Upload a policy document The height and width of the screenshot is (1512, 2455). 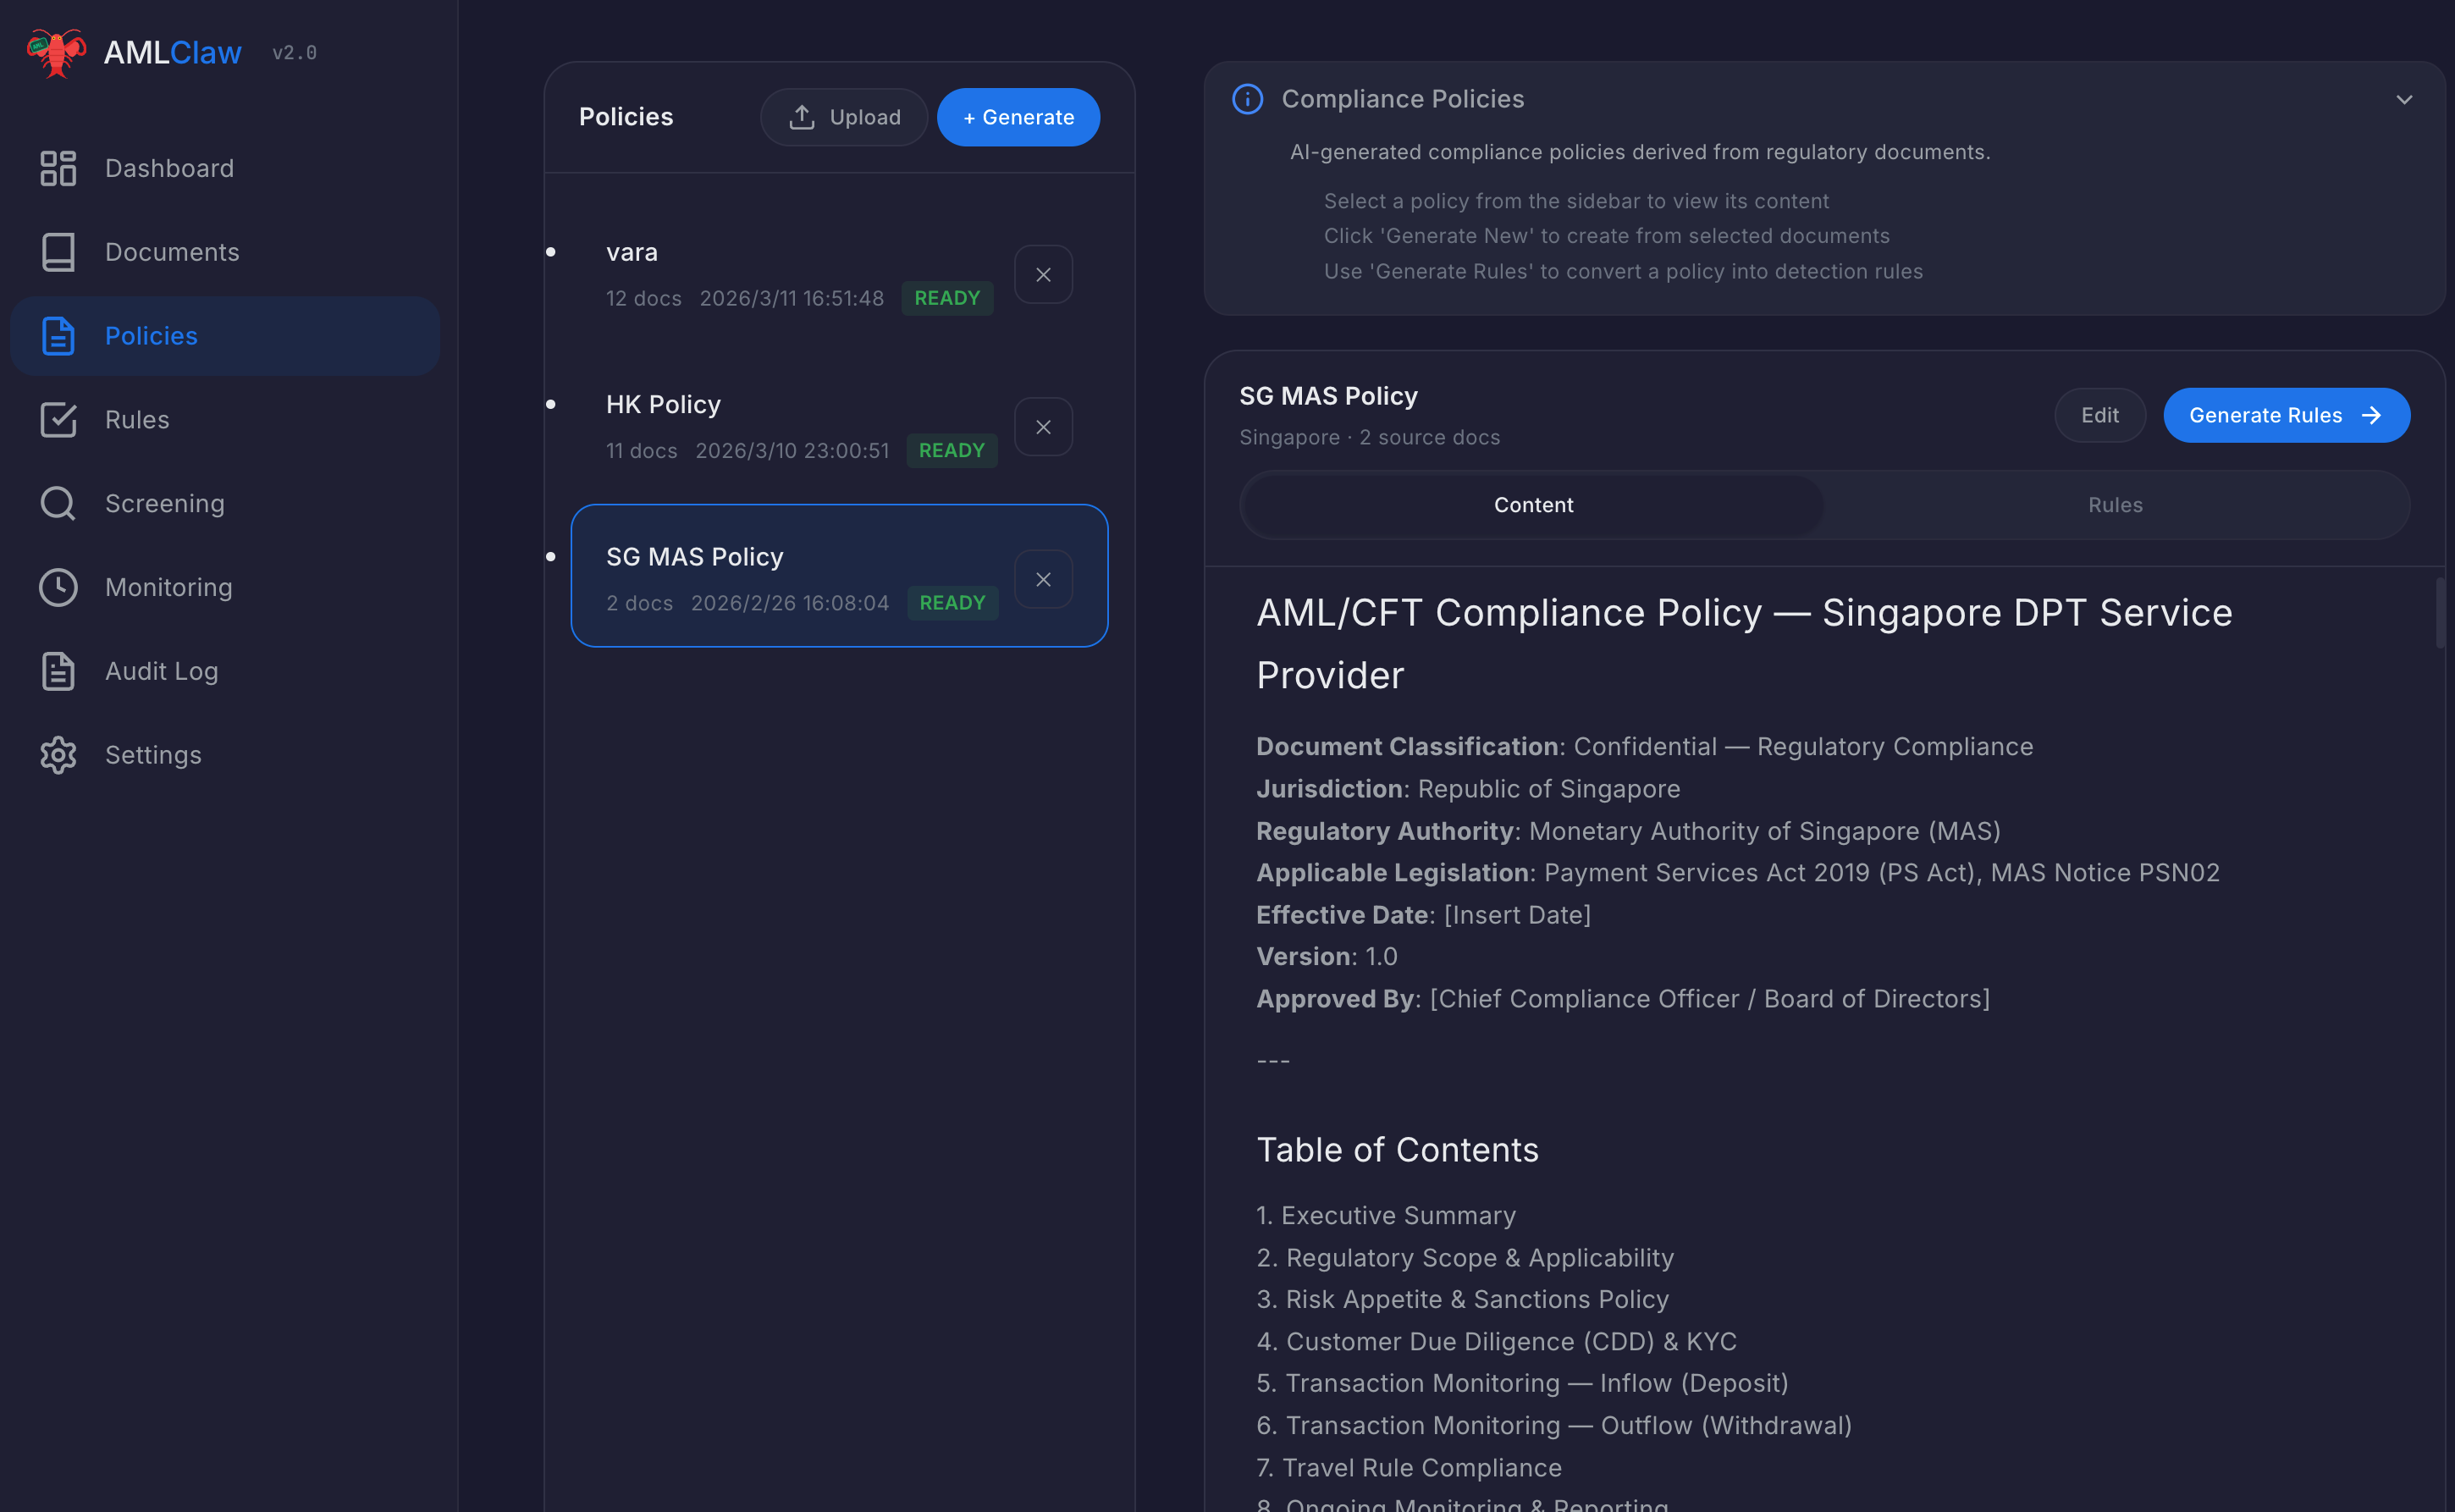(x=844, y=117)
